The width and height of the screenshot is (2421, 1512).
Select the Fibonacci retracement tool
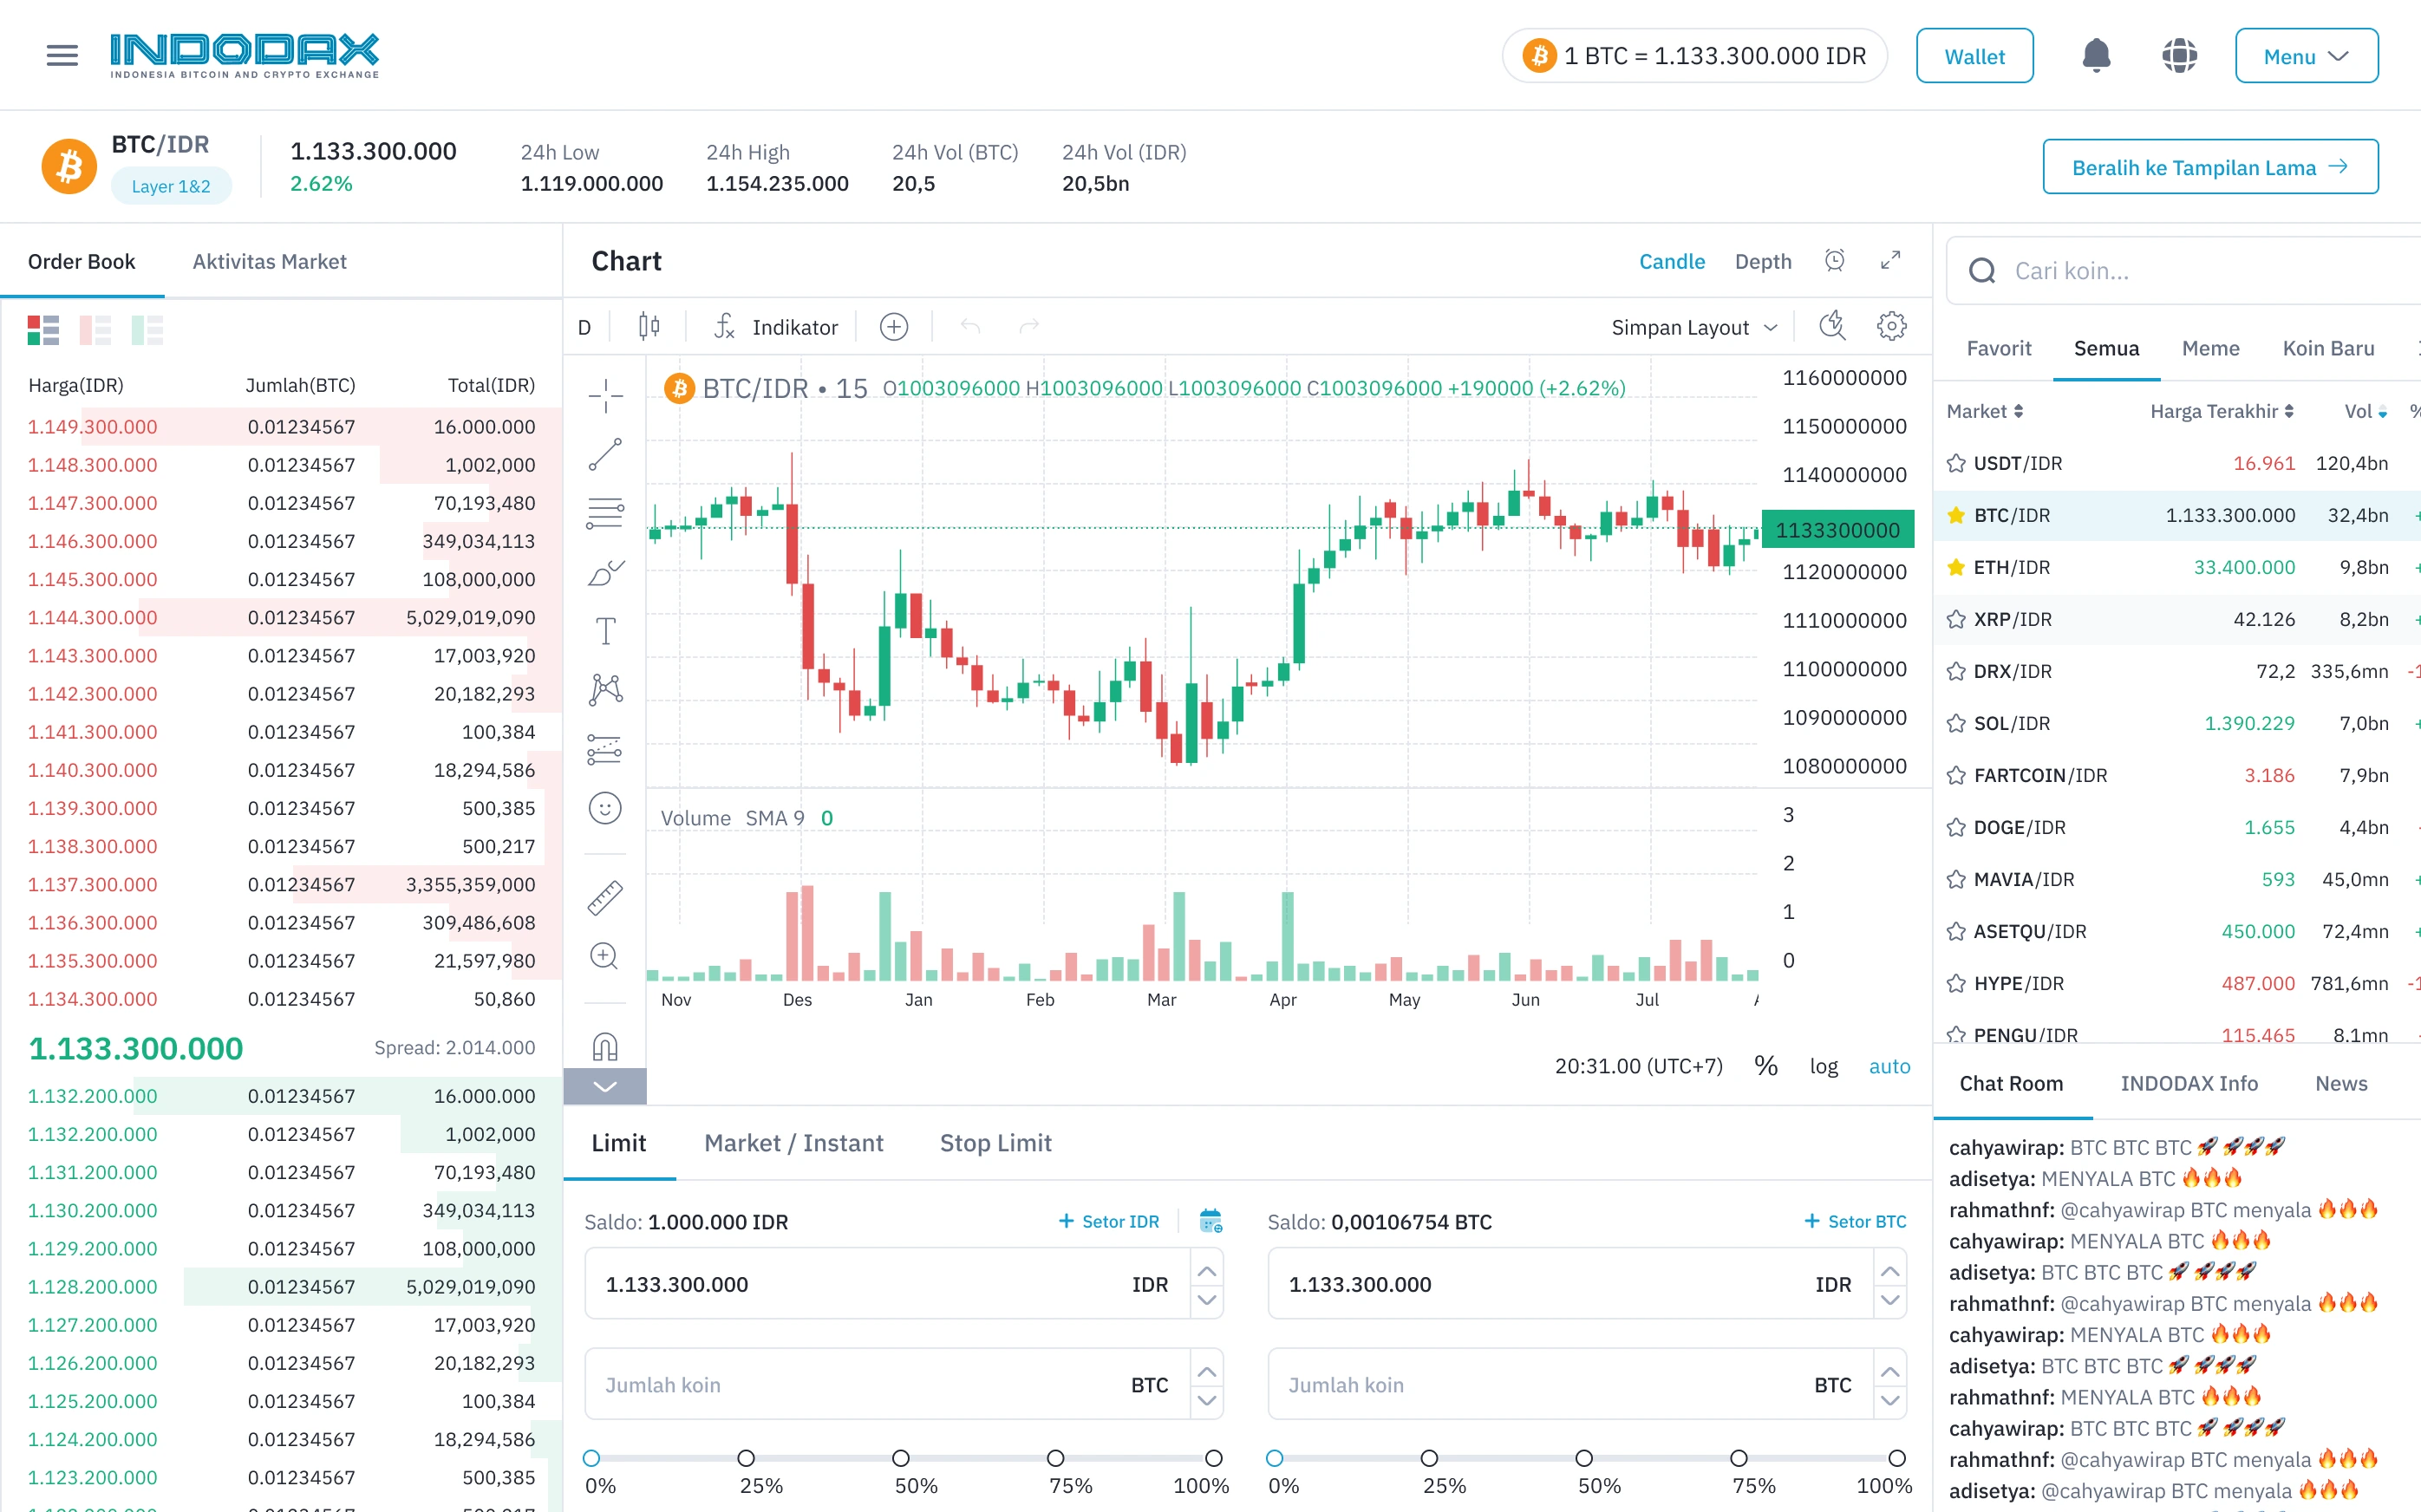(x=605, y=513)
